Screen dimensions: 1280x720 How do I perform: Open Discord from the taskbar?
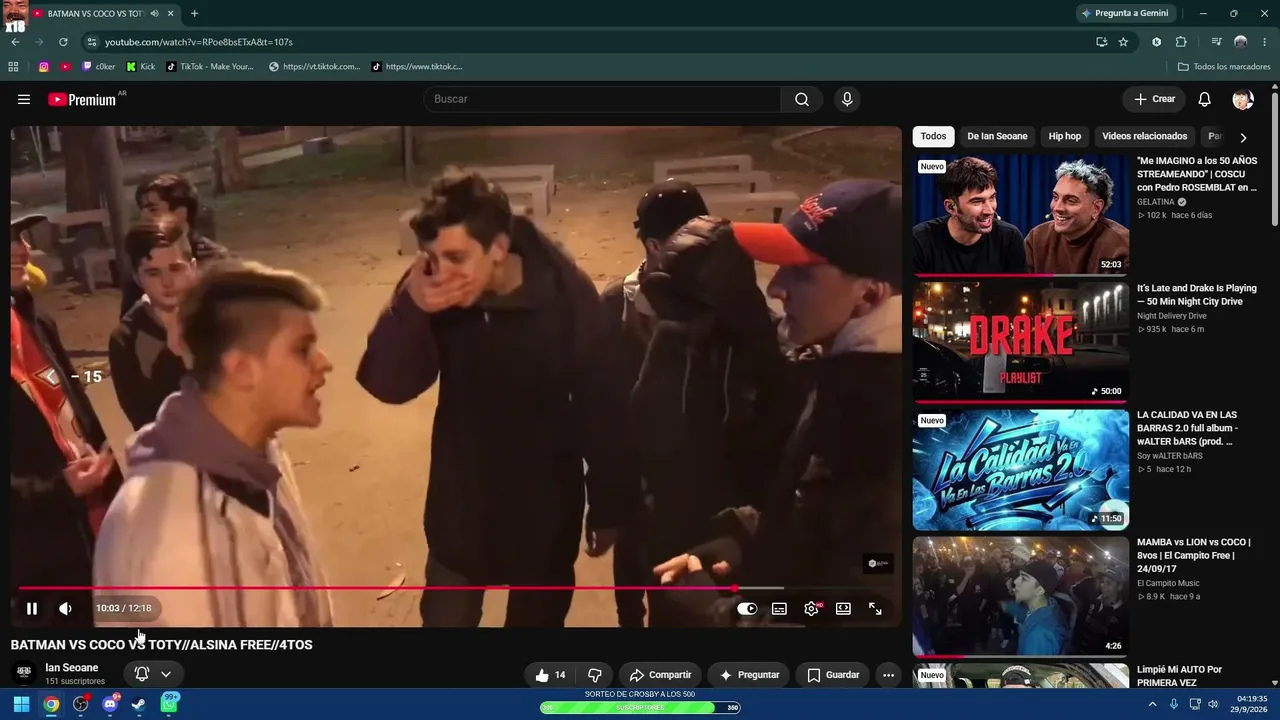coord(110,704)
